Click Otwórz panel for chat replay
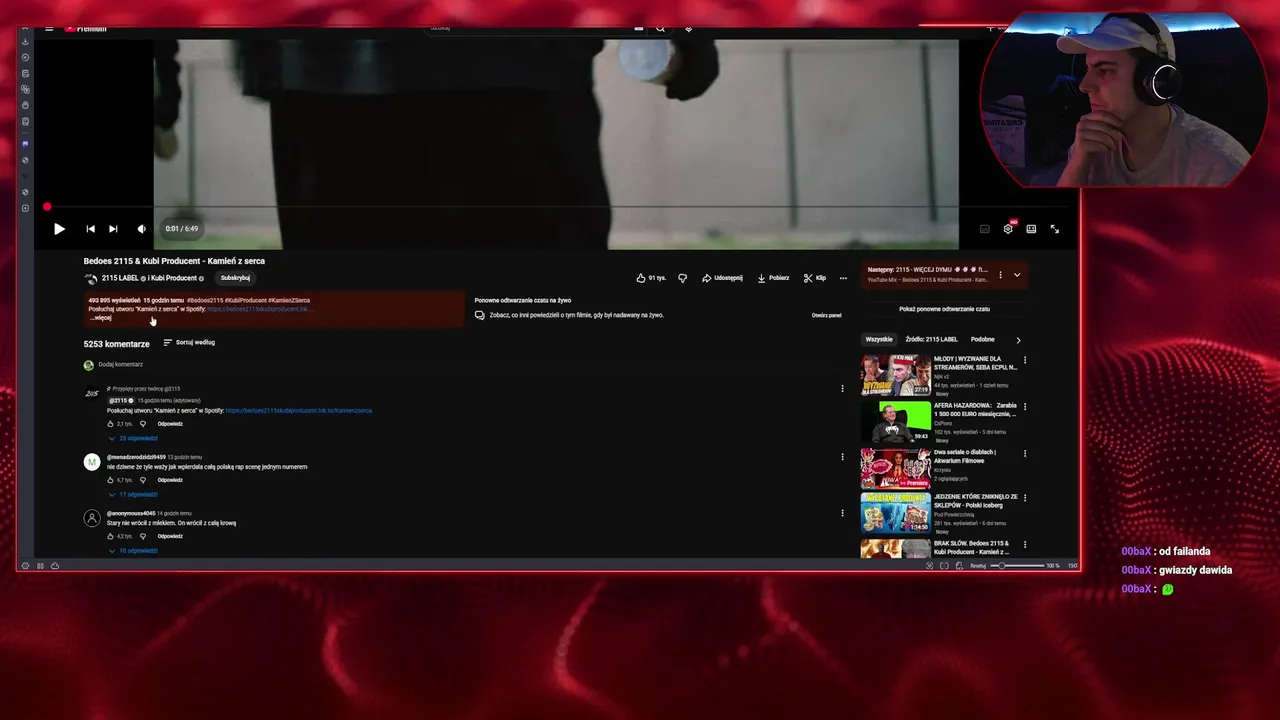 coord(826,315)
